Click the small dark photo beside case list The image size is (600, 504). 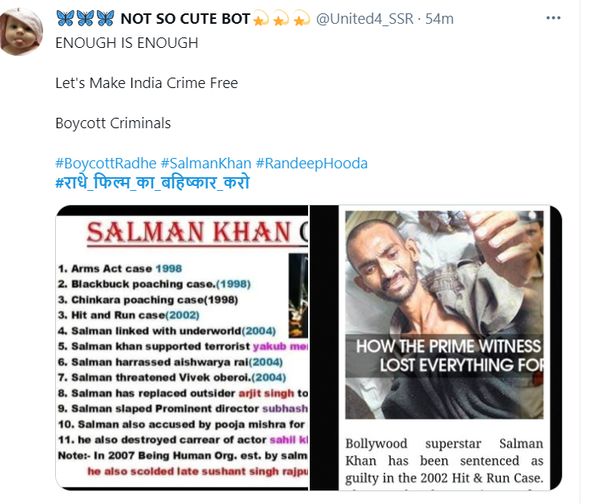[x=298, y=295]
